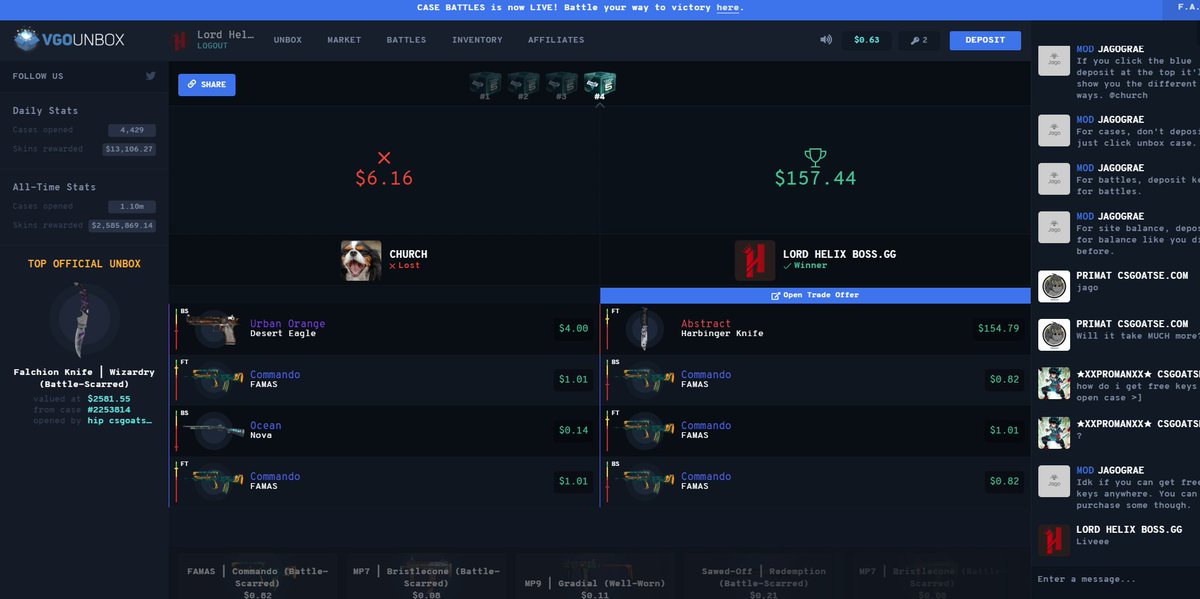Open the Abstract Harbinger Knife skin image

click(644, 328)
